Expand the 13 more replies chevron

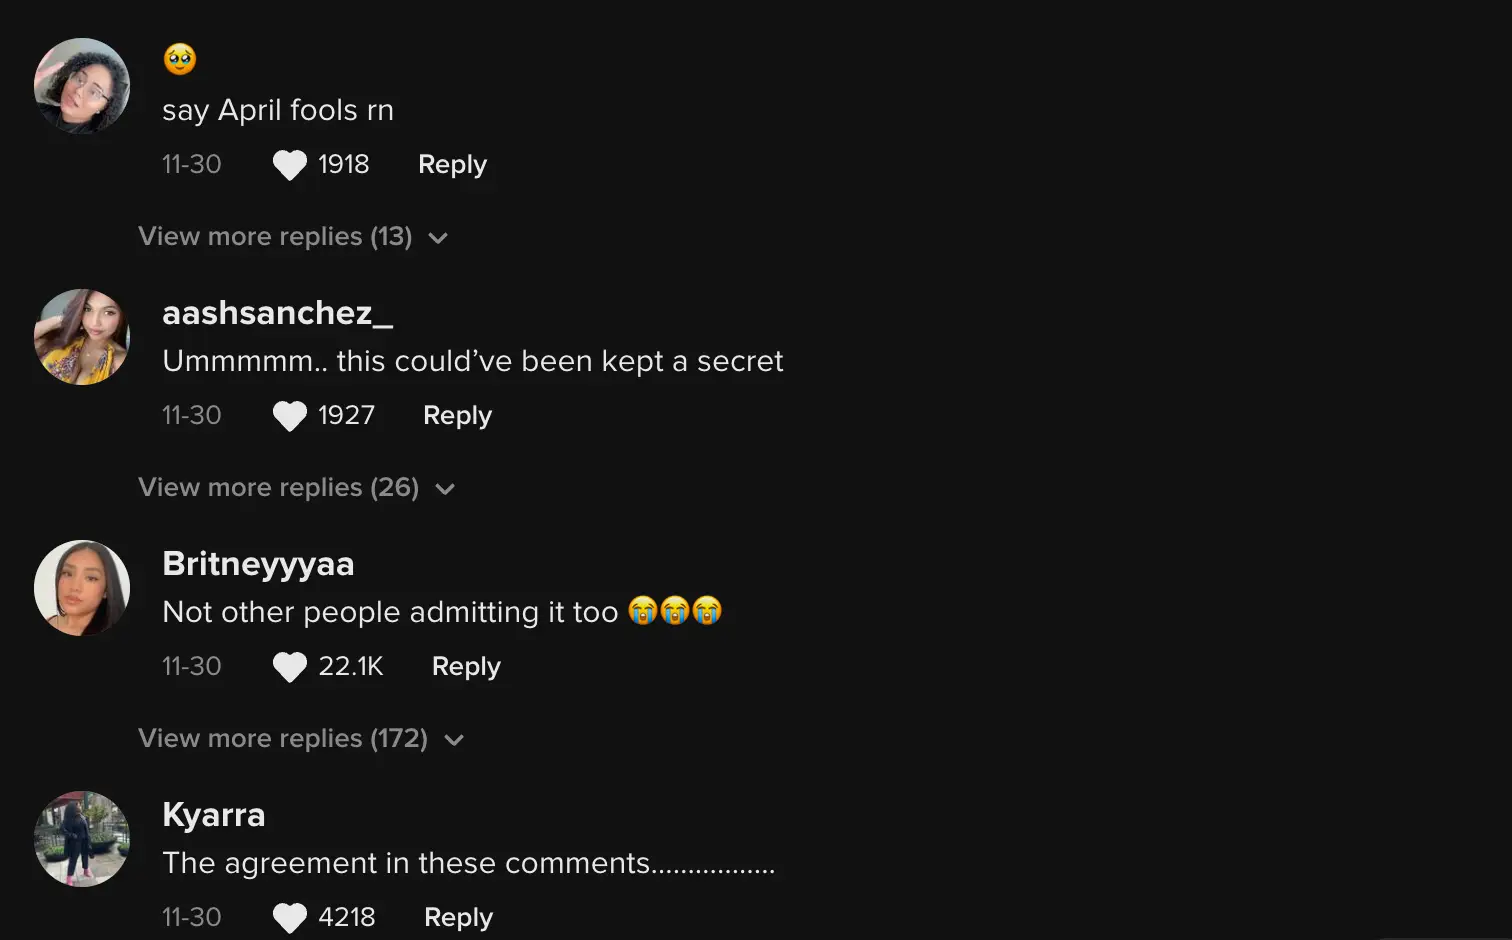pos(438,238)
